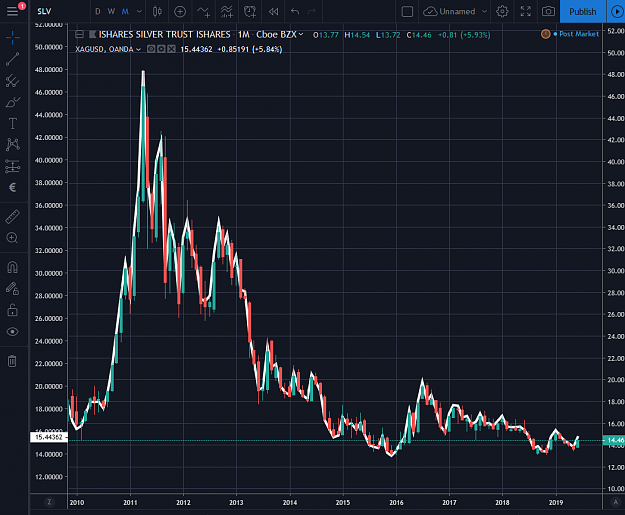Select the zoom in tool
The image size is (625, 515).
click(12, 238)
